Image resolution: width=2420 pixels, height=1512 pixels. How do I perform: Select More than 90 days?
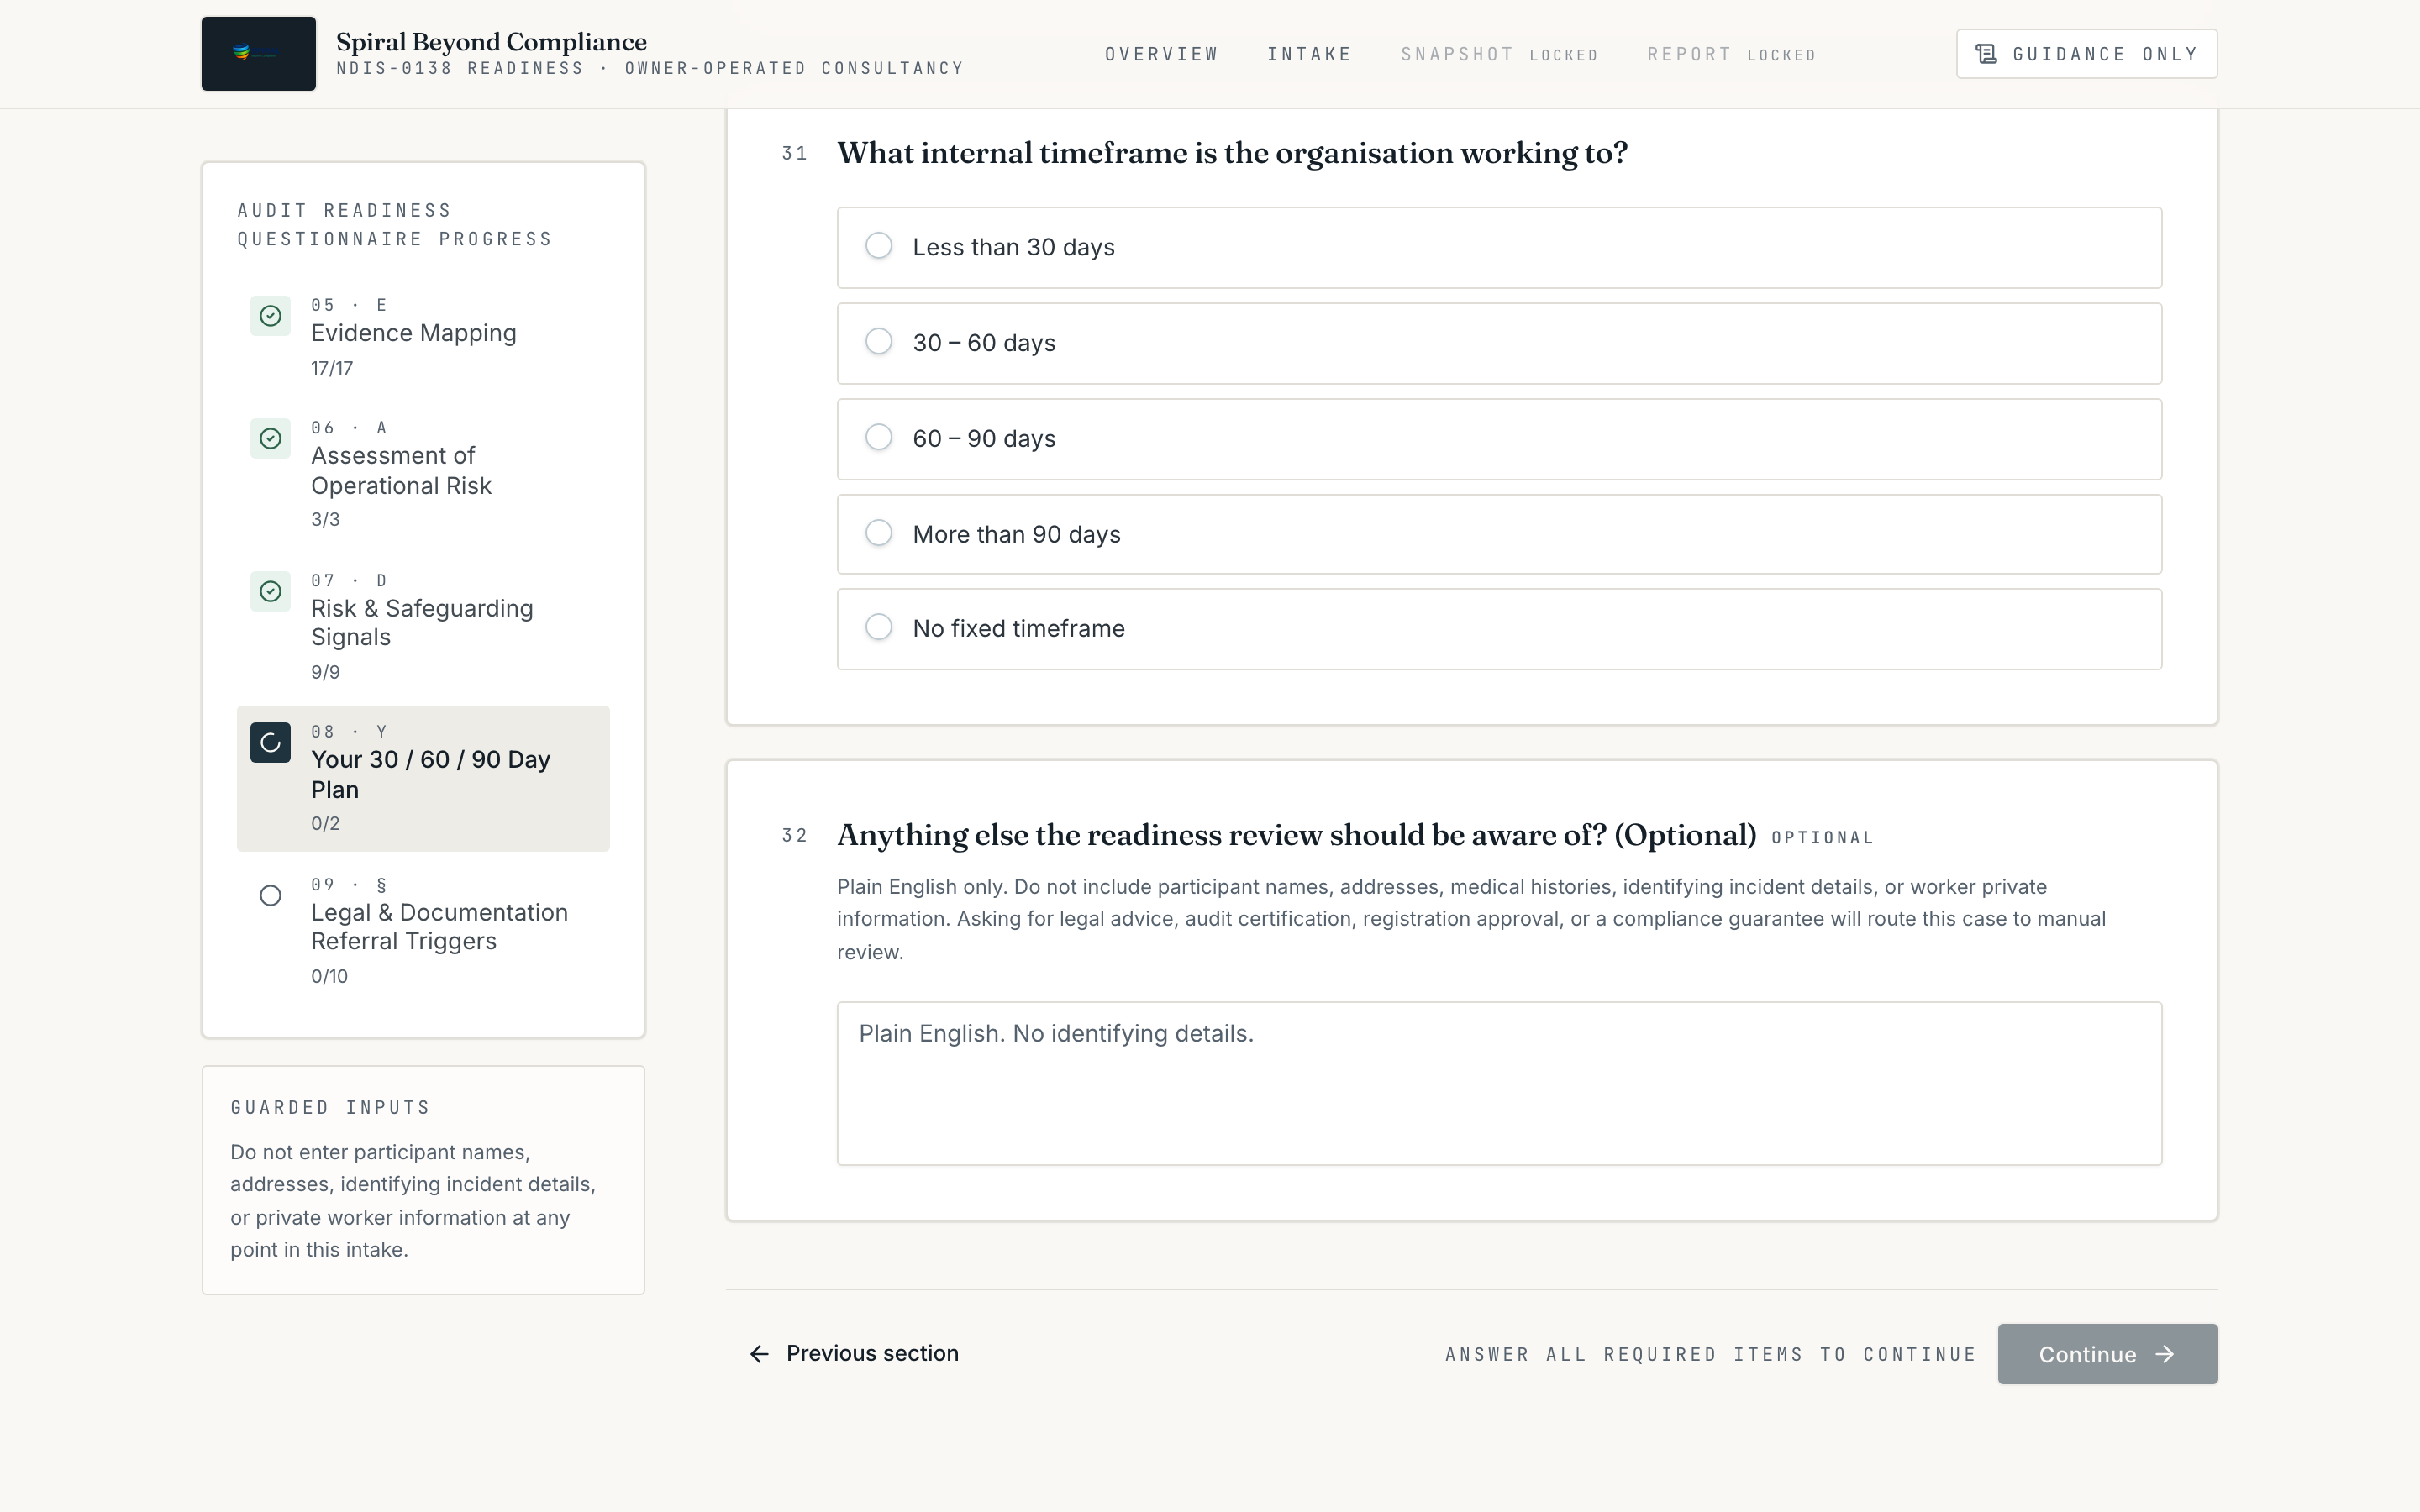point(1499,535)
